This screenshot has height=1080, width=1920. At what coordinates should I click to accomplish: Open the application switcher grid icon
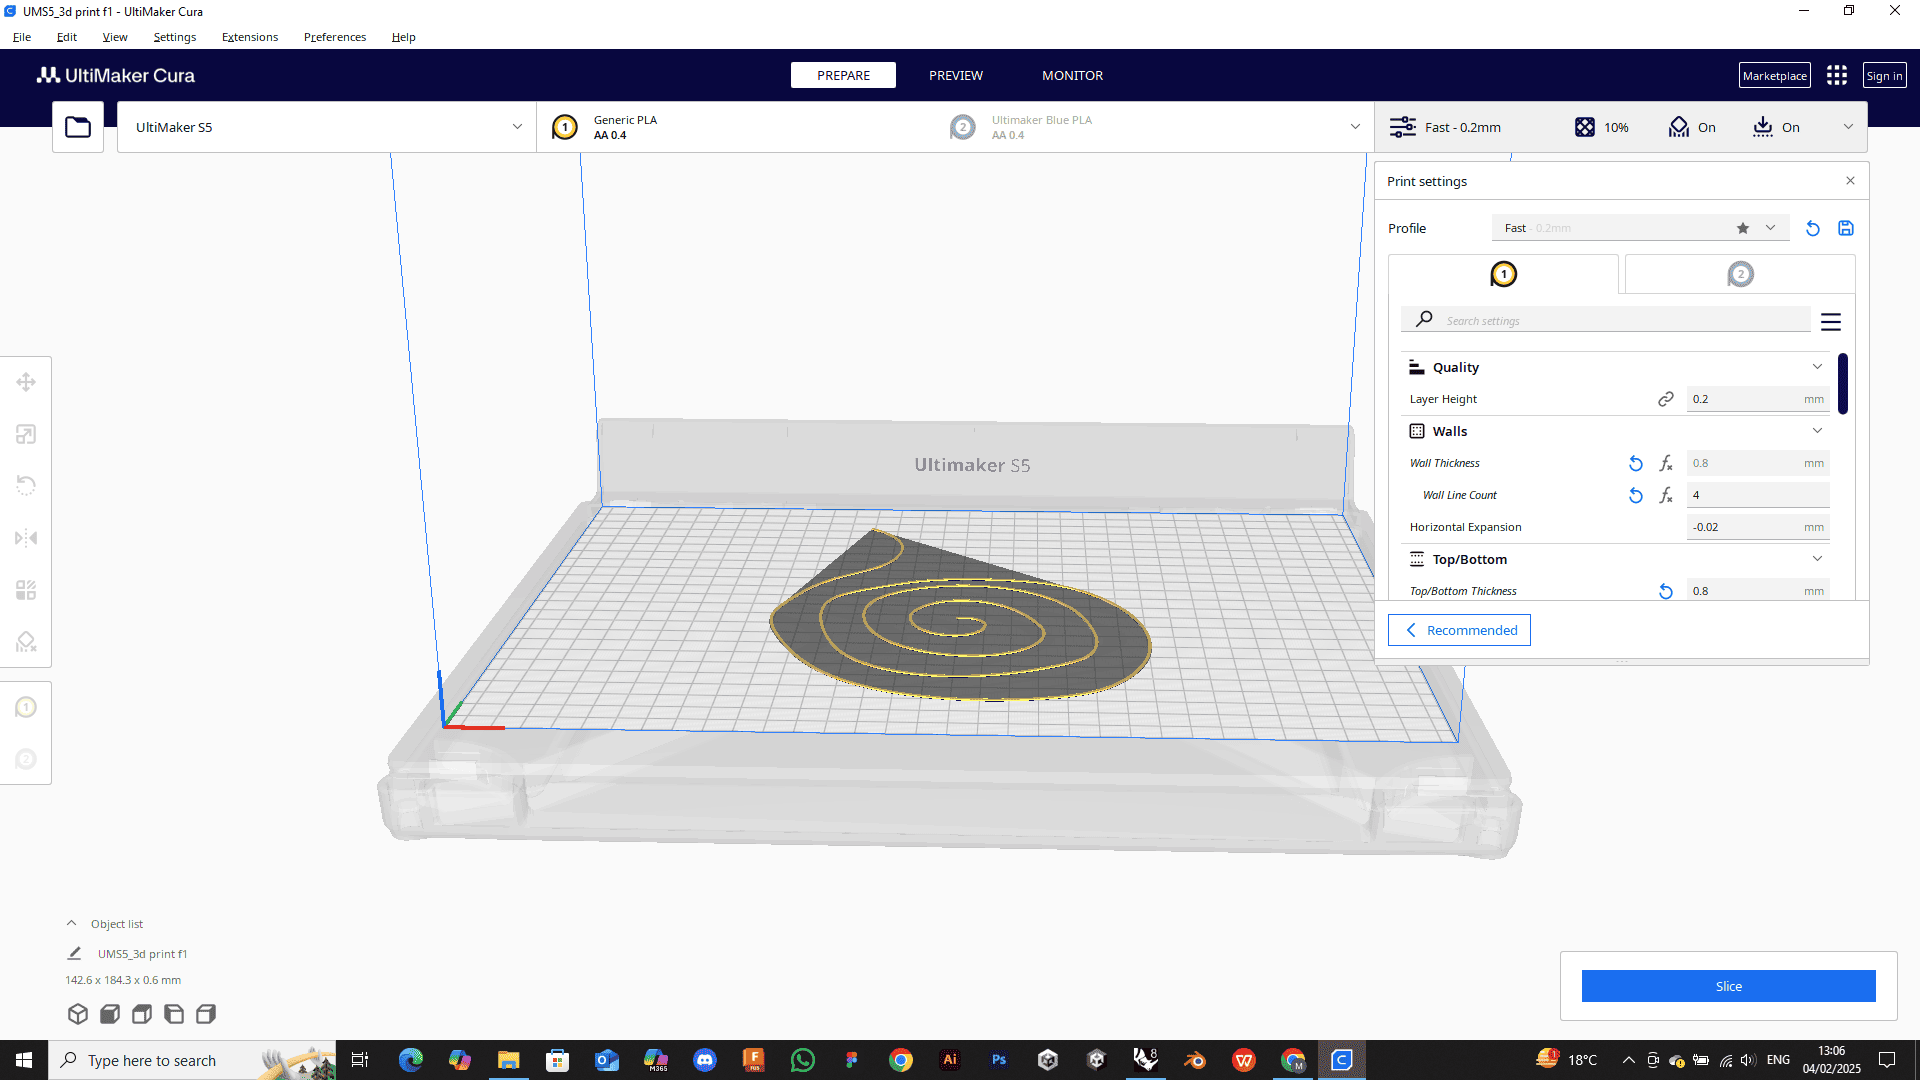tap(1837, 76)
